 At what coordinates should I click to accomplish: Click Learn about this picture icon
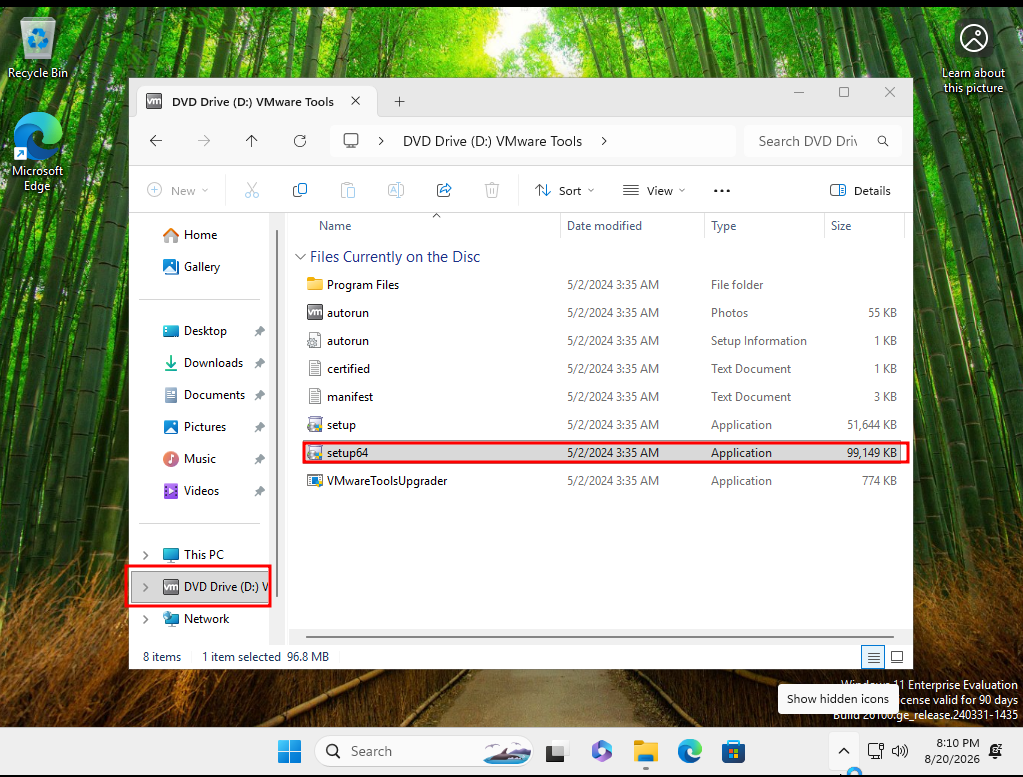973,57
